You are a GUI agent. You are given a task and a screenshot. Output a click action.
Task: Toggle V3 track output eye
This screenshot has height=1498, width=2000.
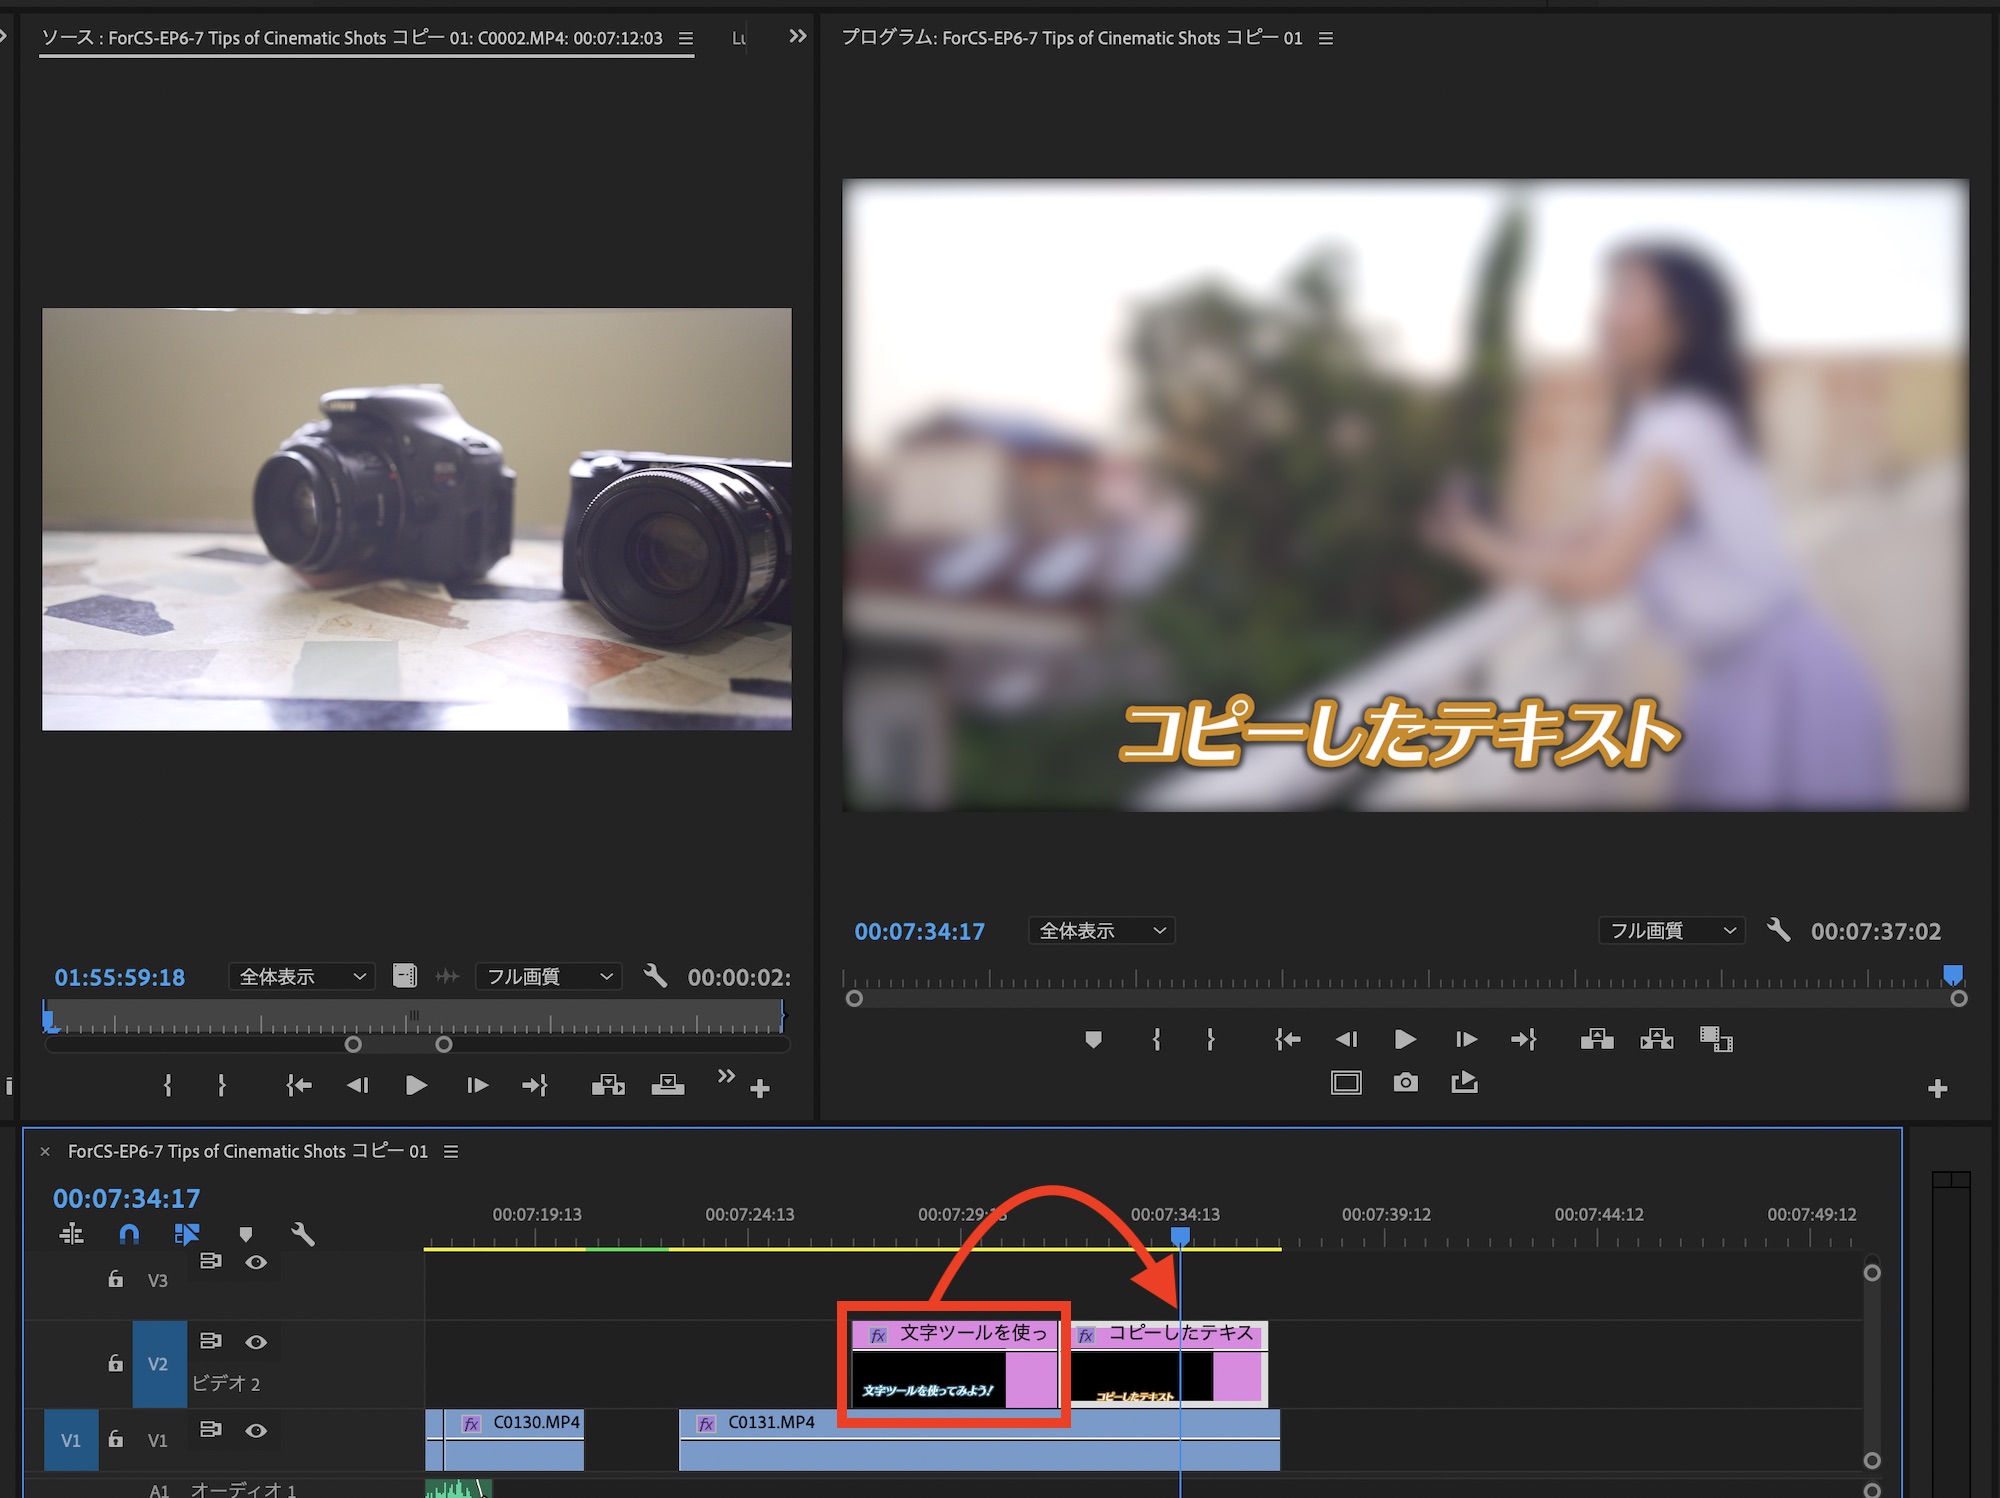(x=256, y=1262)
